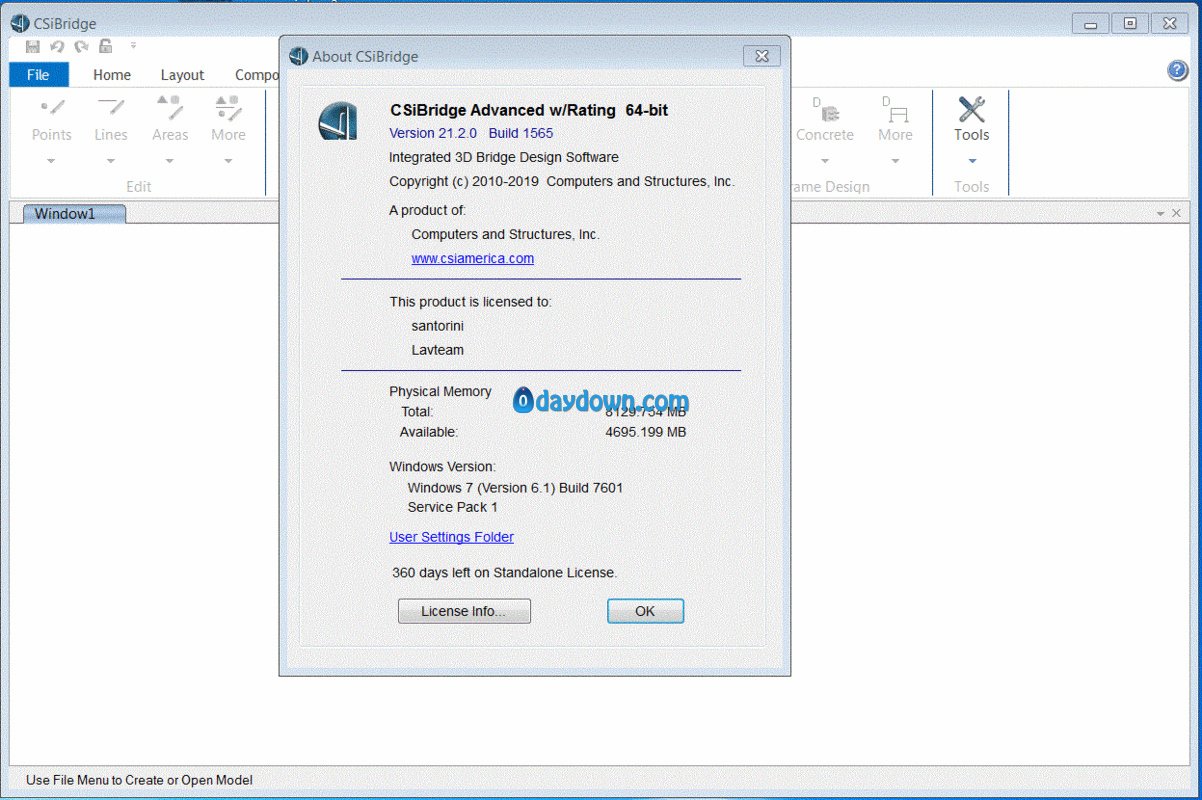Confirm the About dialog with OK

645,611
